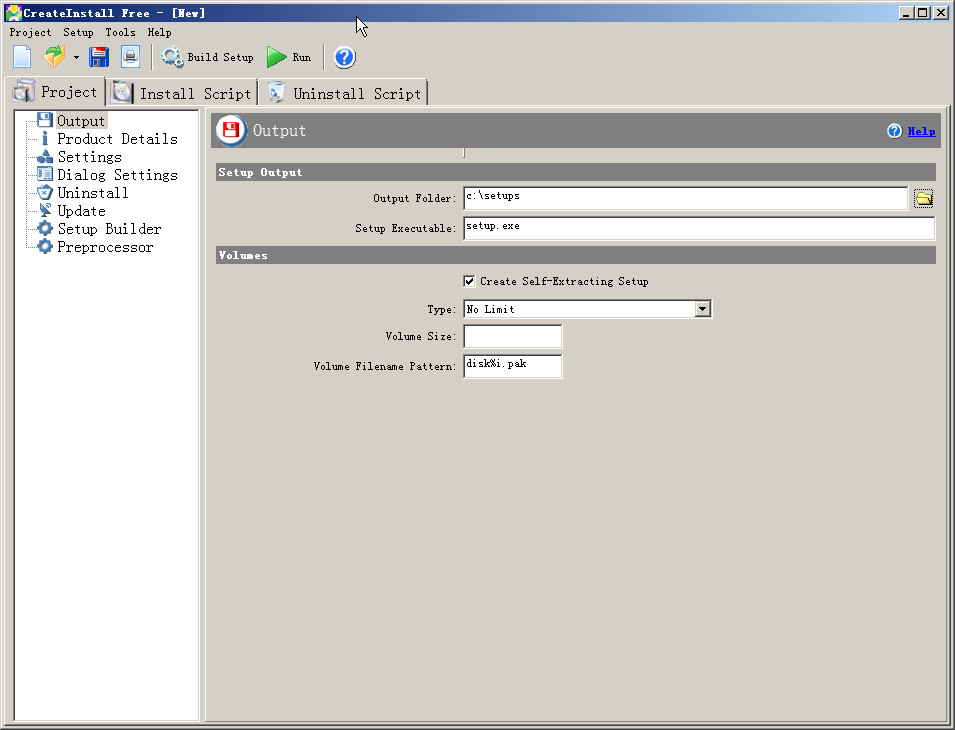955x730 pixels.
Task: Switch to the Install Script tab
Action: [182, 93]
